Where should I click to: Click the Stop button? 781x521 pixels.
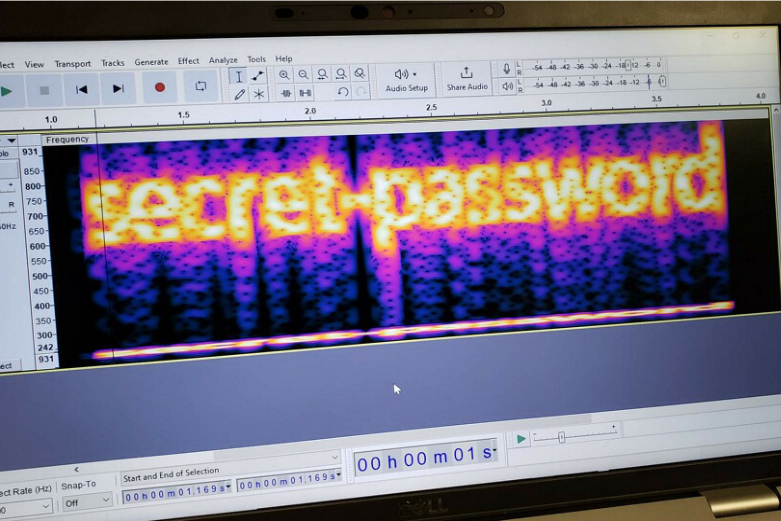[44, 90]
